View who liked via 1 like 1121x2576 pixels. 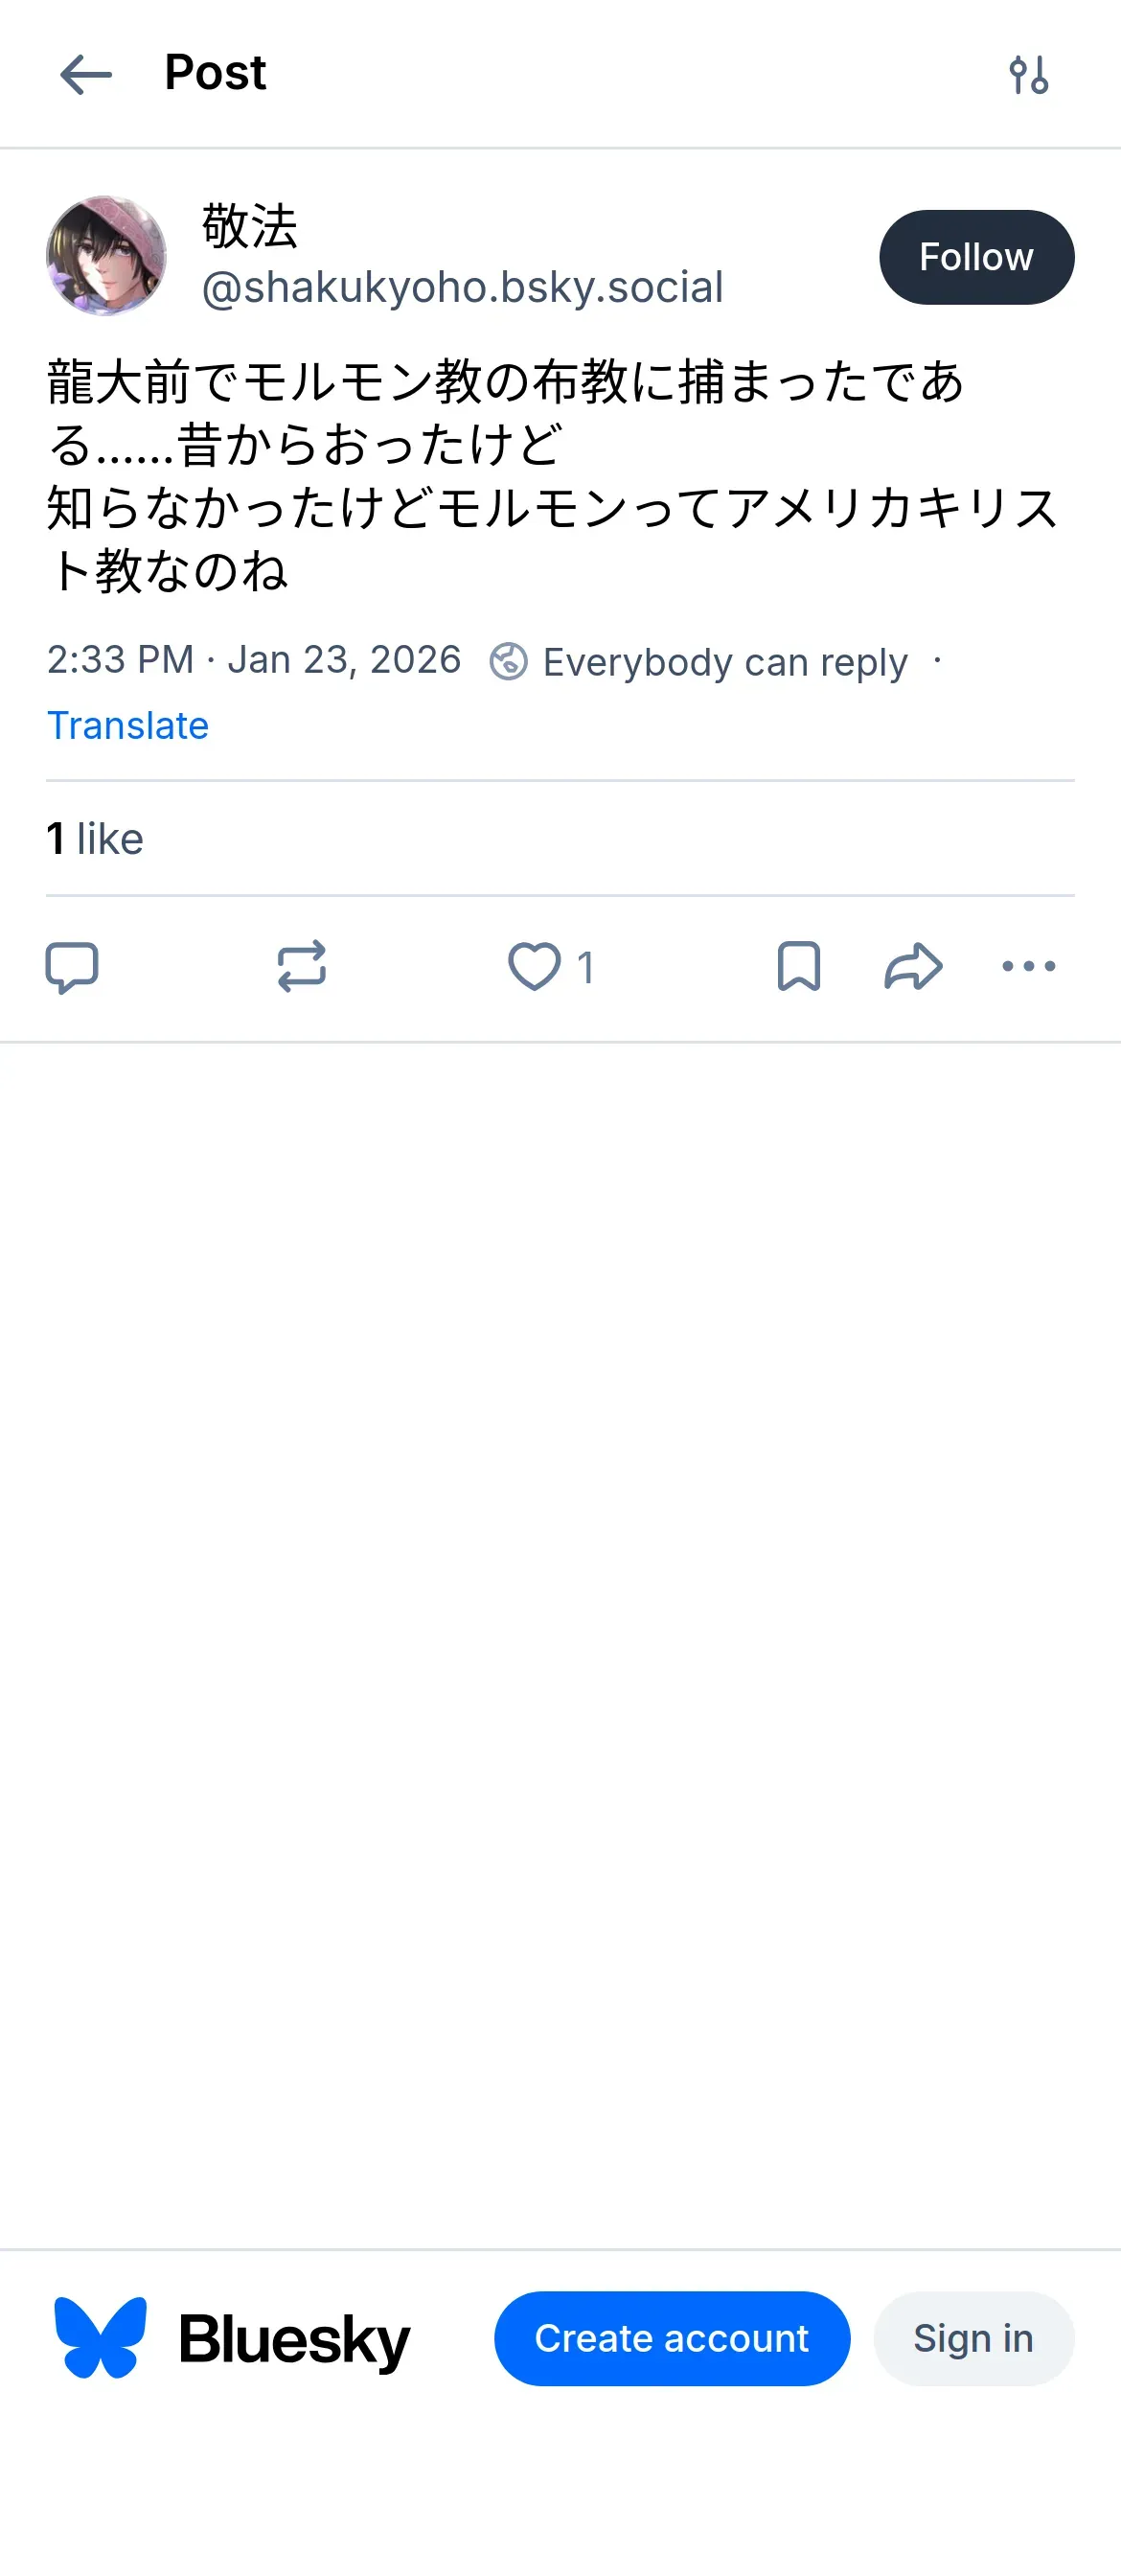(95, 839)
